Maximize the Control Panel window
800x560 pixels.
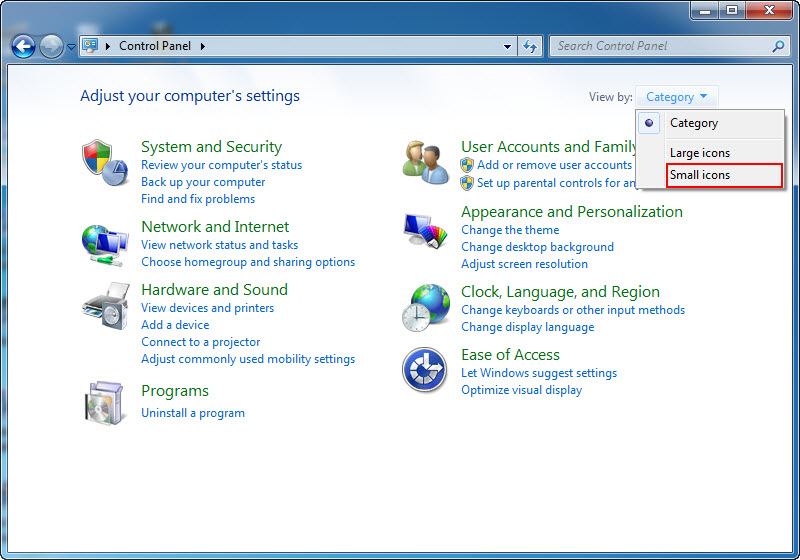pyautogui.click(x=732, y=10)
